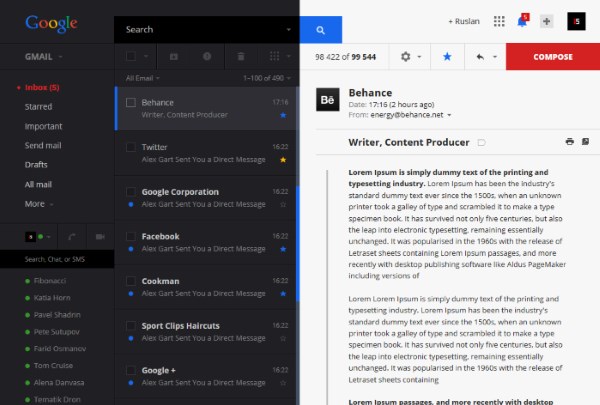600x405 pixels.
Task: Open the select-all checkbox dropdown arrow
Action: point(146,57)
